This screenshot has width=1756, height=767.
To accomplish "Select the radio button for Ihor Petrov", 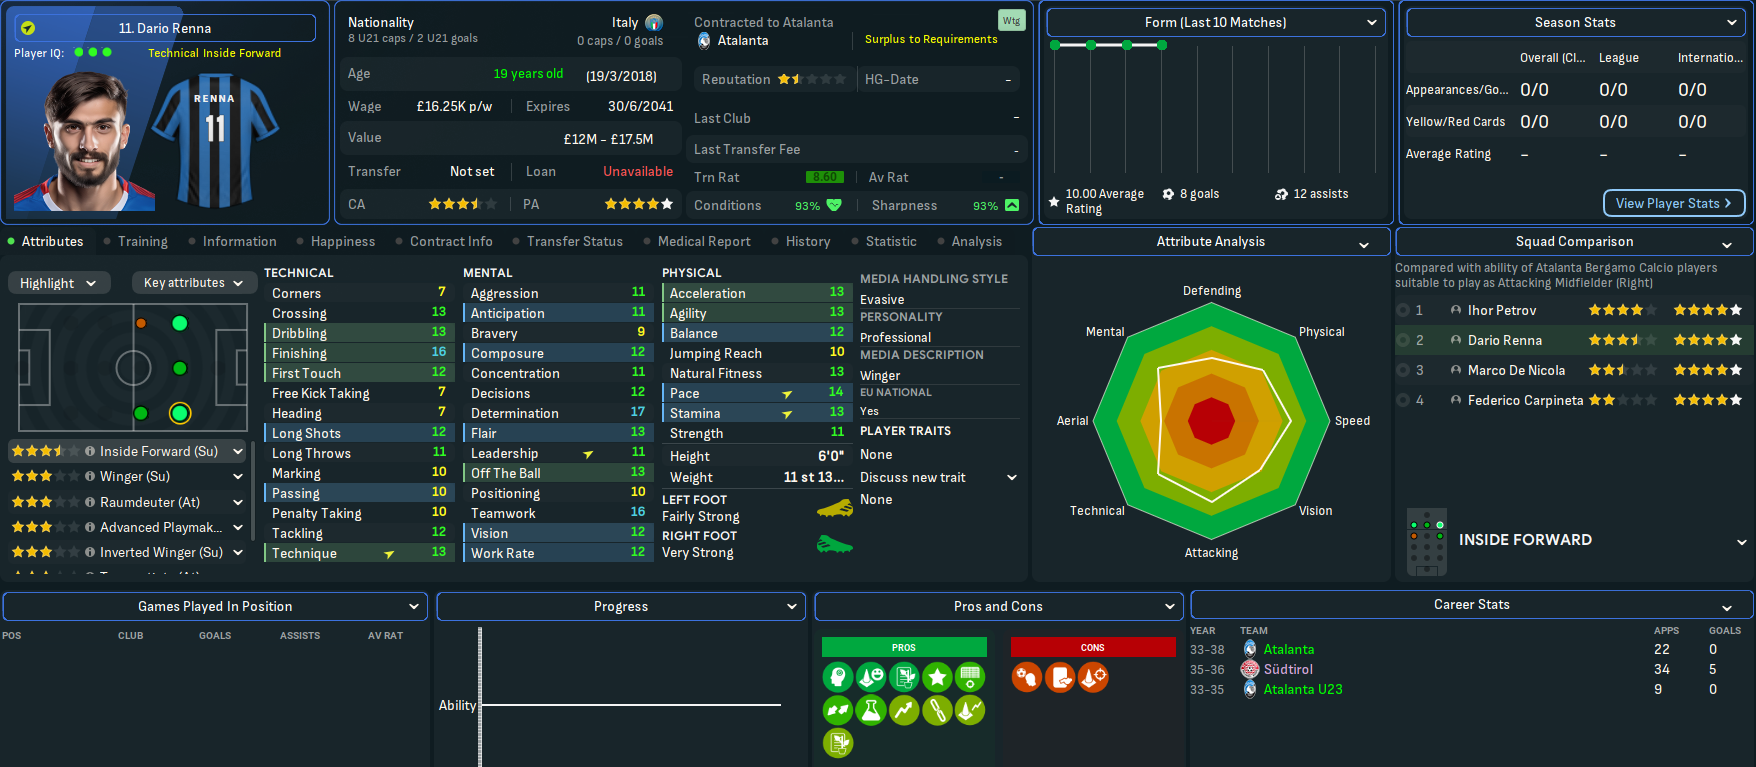I will (1403, 311).
